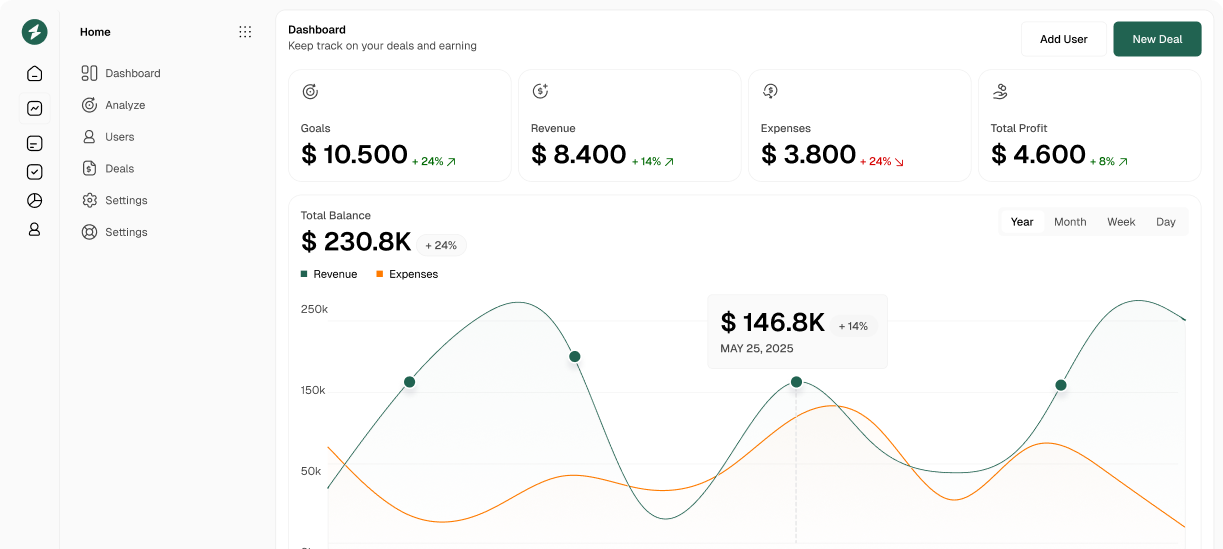
Task: Open the grid dots menu beside Home
Action: 245,32
